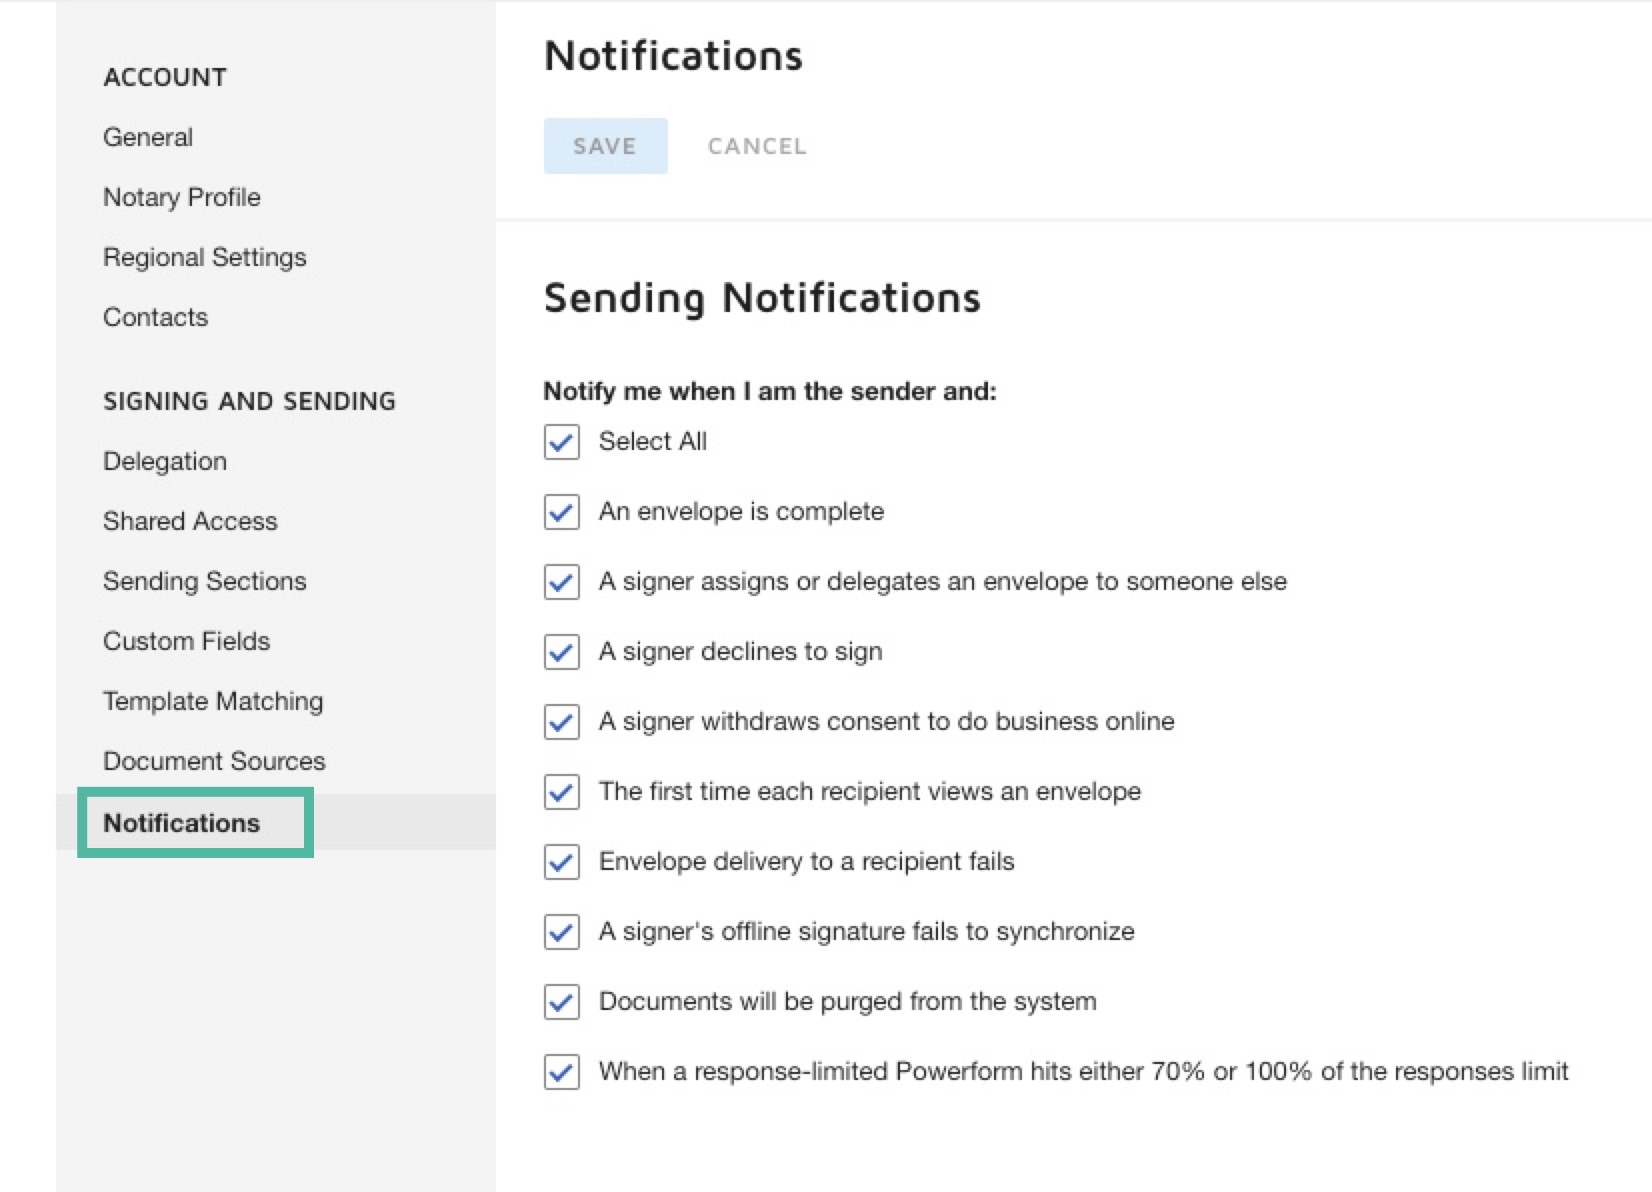Click SIGNING AND SENDING section header
Viewport: 1652px width, 1192px height.
pyautogui.click(x=250, y=401)
